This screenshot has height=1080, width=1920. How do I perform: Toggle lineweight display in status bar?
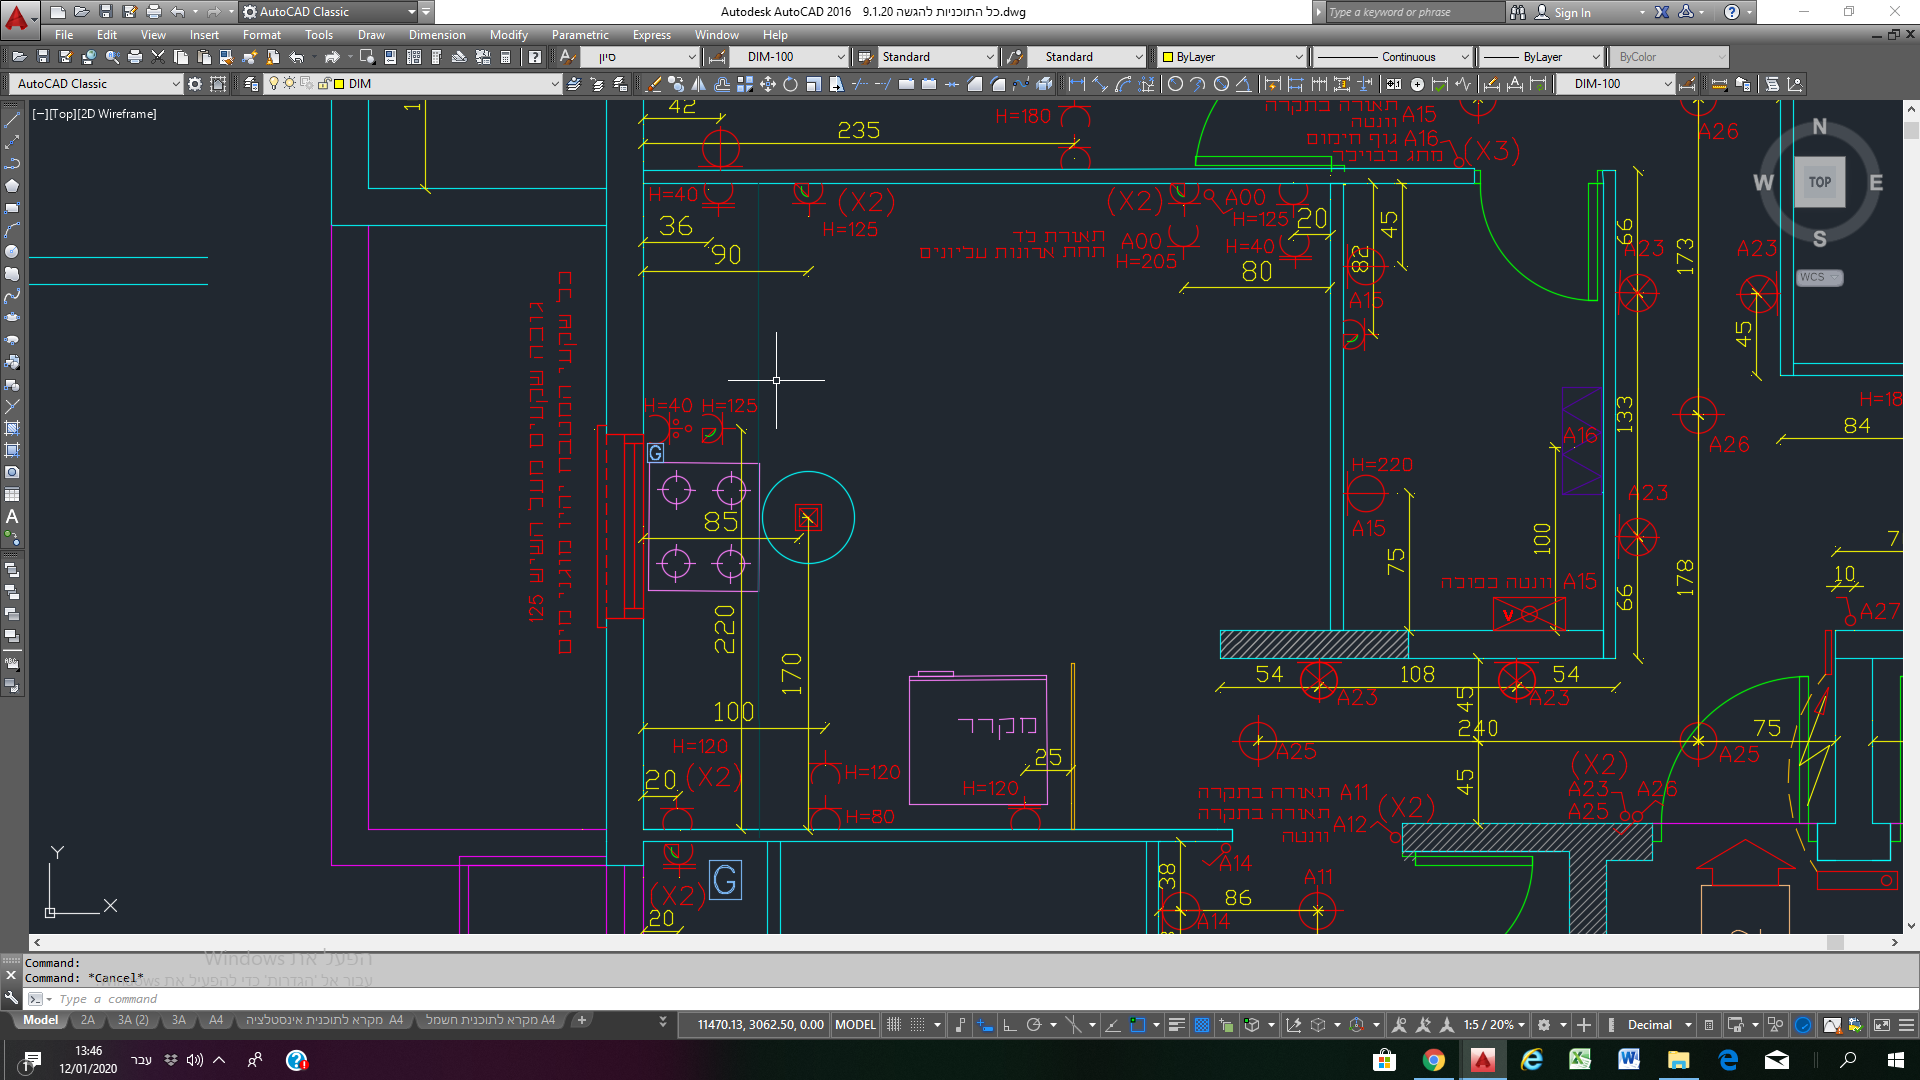1177,1024
